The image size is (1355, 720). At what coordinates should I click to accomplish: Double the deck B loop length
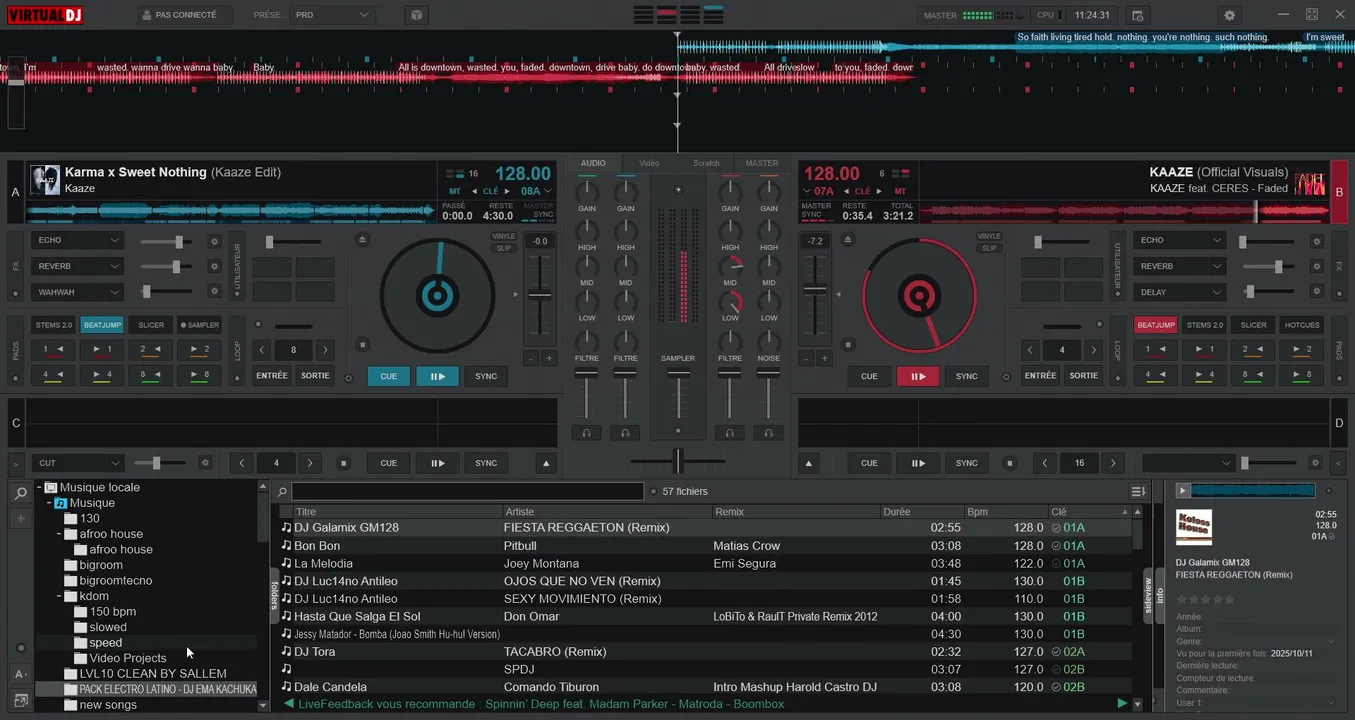pos(1093,350)
